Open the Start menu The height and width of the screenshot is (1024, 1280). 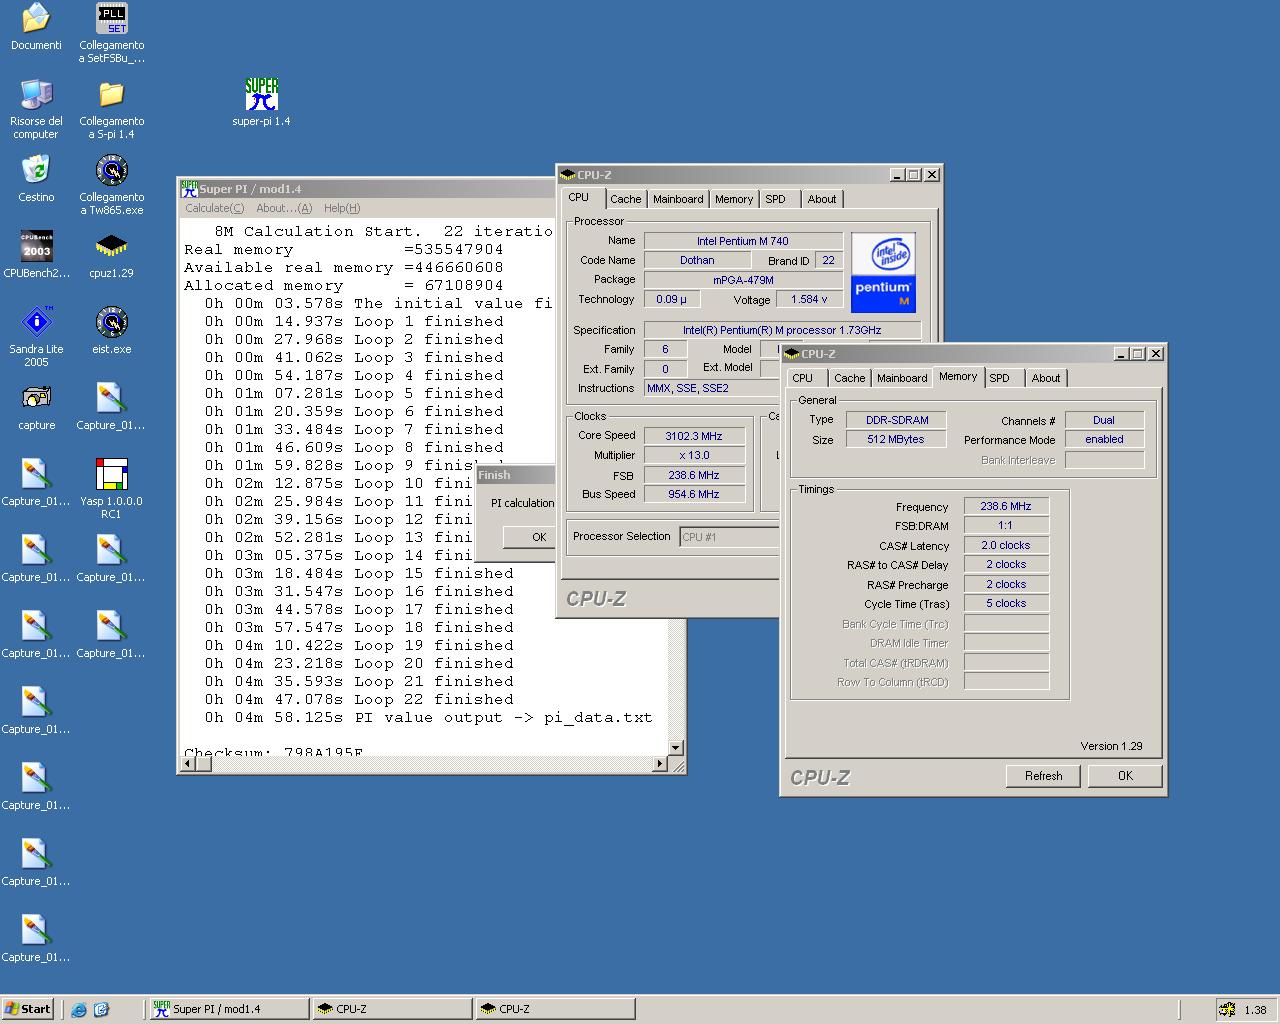pos(28,1009)
